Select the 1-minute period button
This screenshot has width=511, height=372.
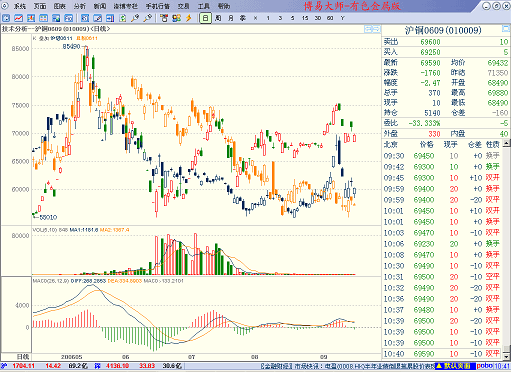[x=268, y=18]
